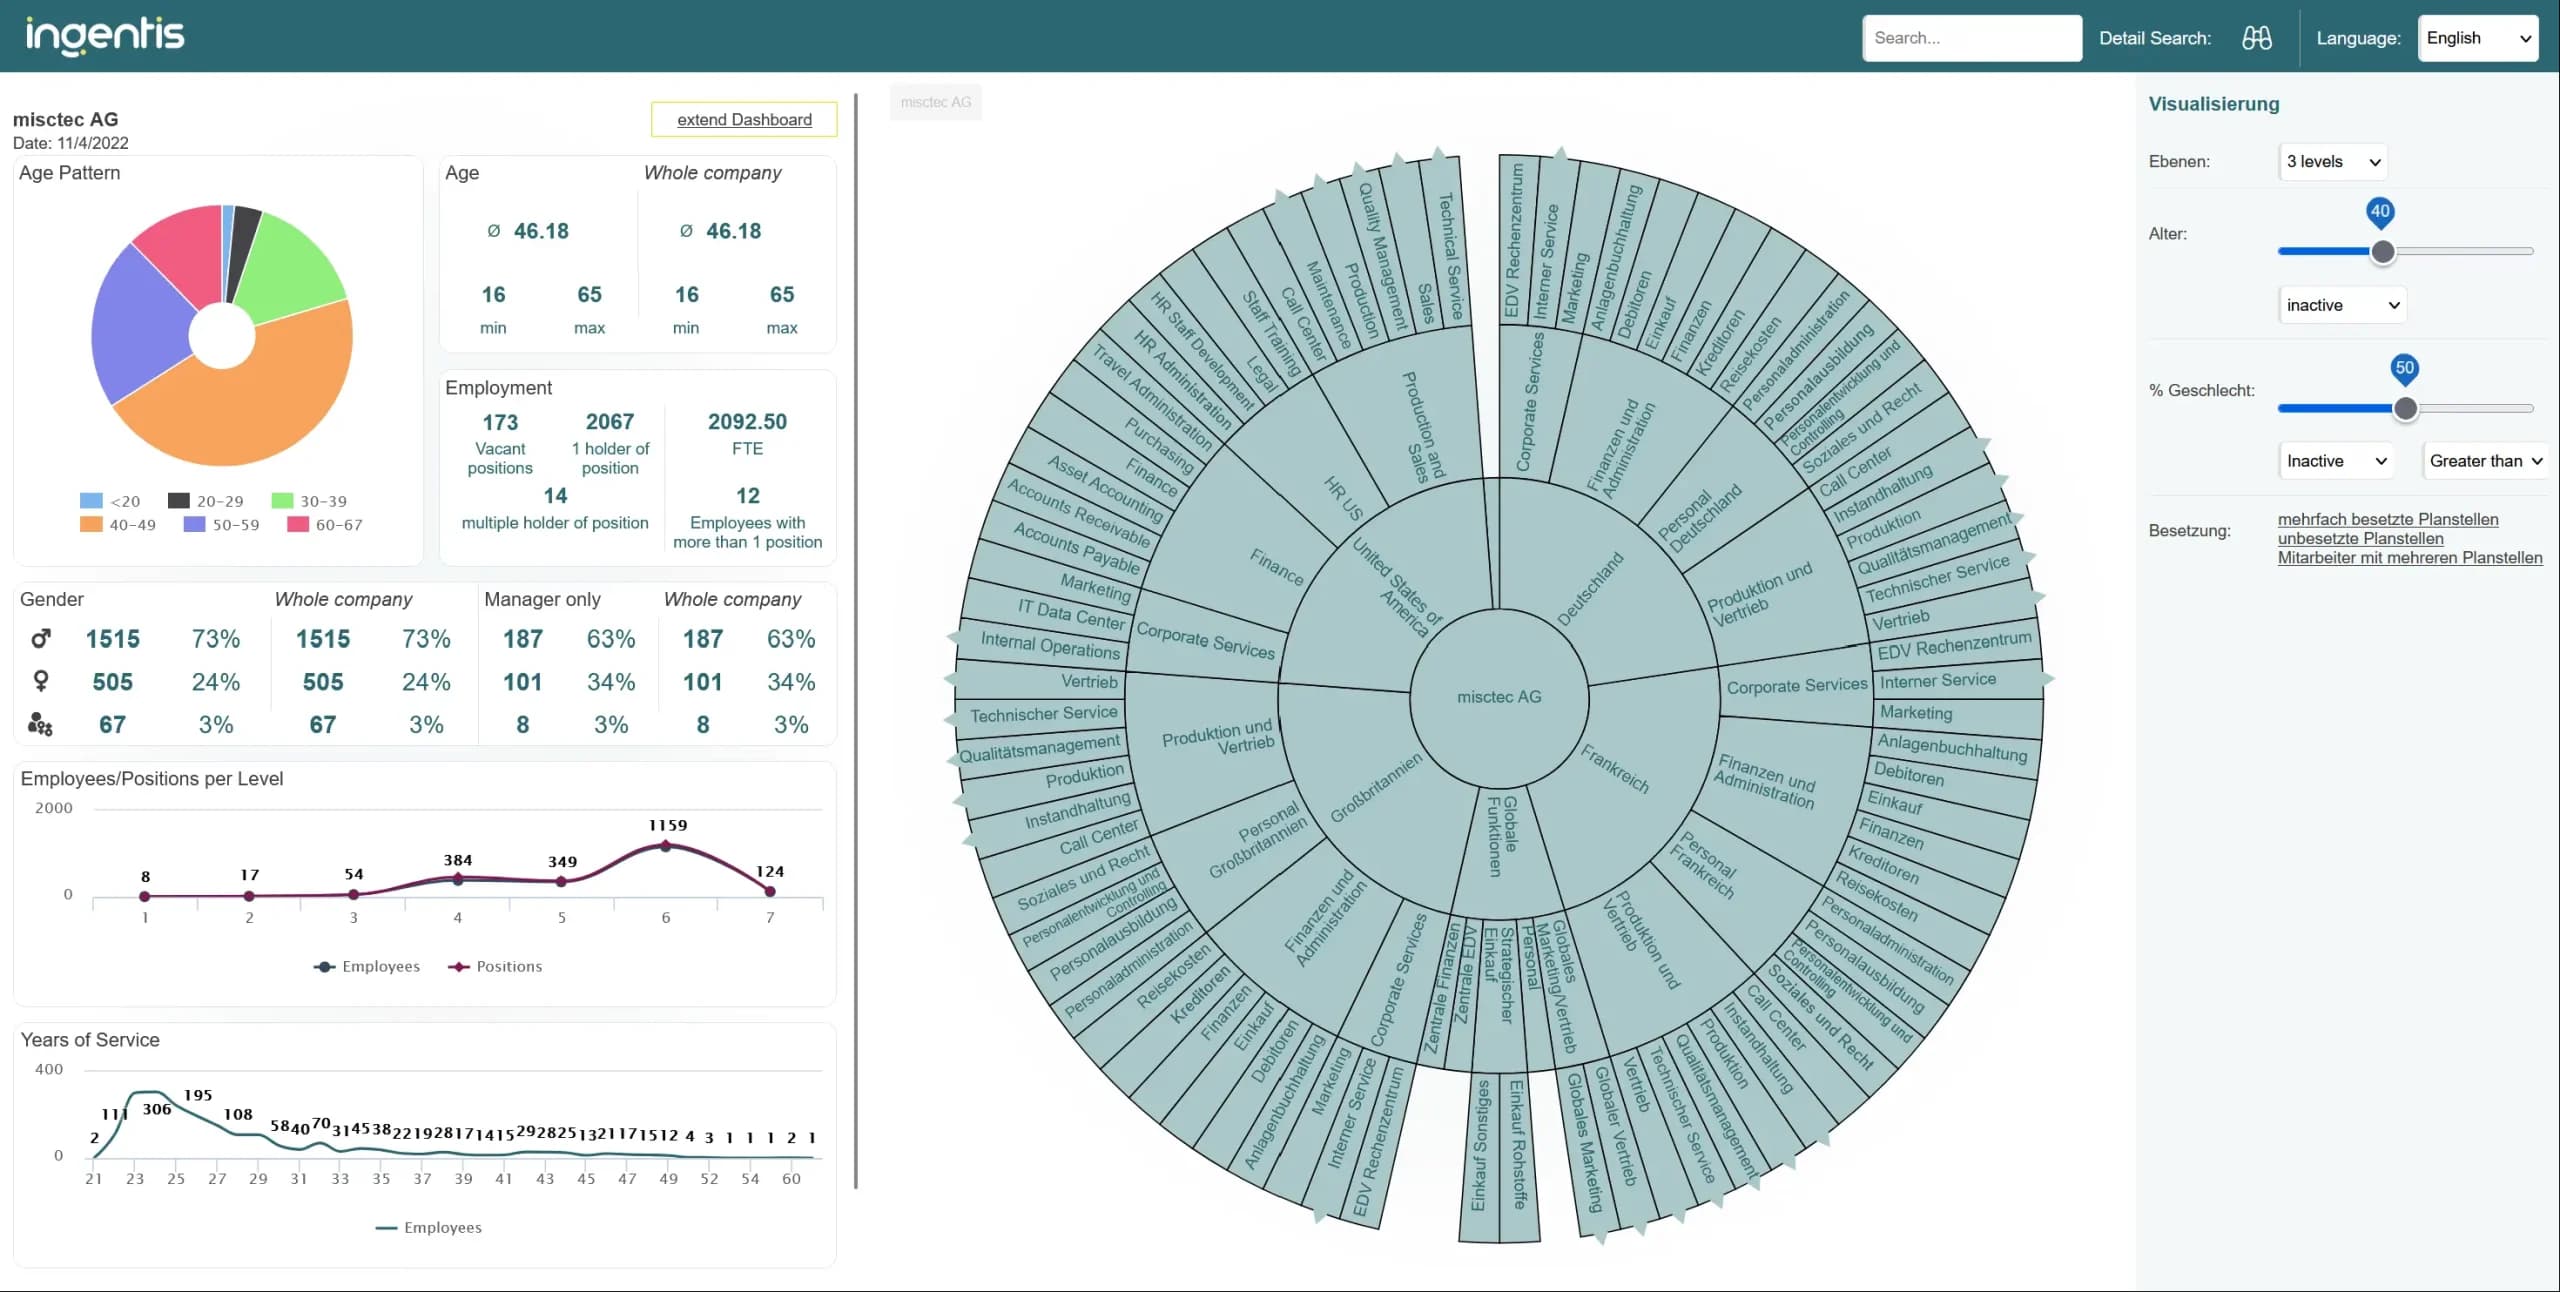The image size is (2560, 1292).
Task: Select the Accounts Receivable segment
Action: (1079, 513)
